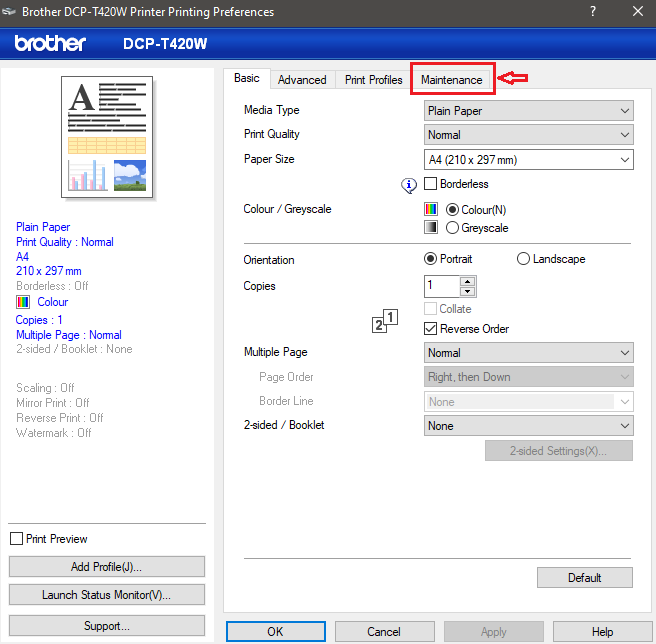
Task: Click the question mark help icon in title bar
Action: [592, 11]
